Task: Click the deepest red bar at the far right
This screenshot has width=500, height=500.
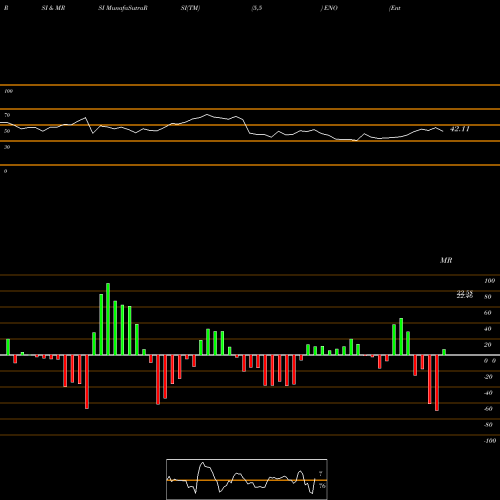Action: [437, 383]
